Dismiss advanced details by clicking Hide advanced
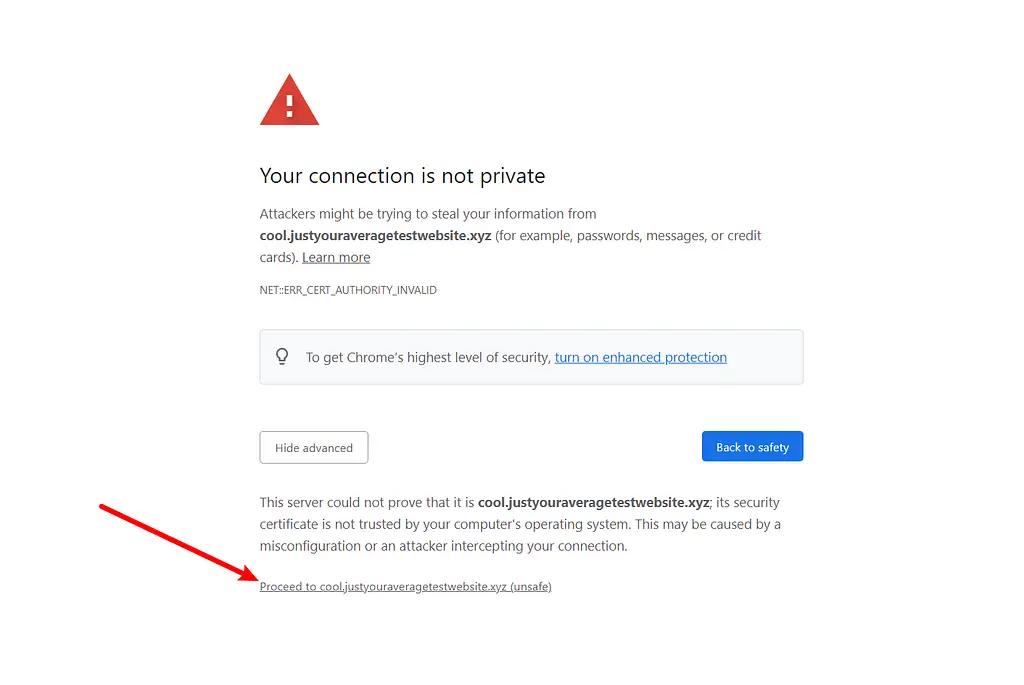This screenshot has height=685, width=1024. pos(313,447)
